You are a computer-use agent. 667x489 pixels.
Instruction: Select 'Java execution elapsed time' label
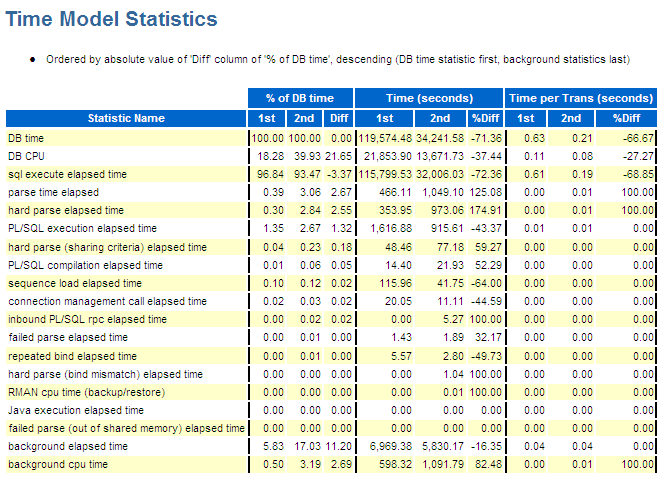76,410
